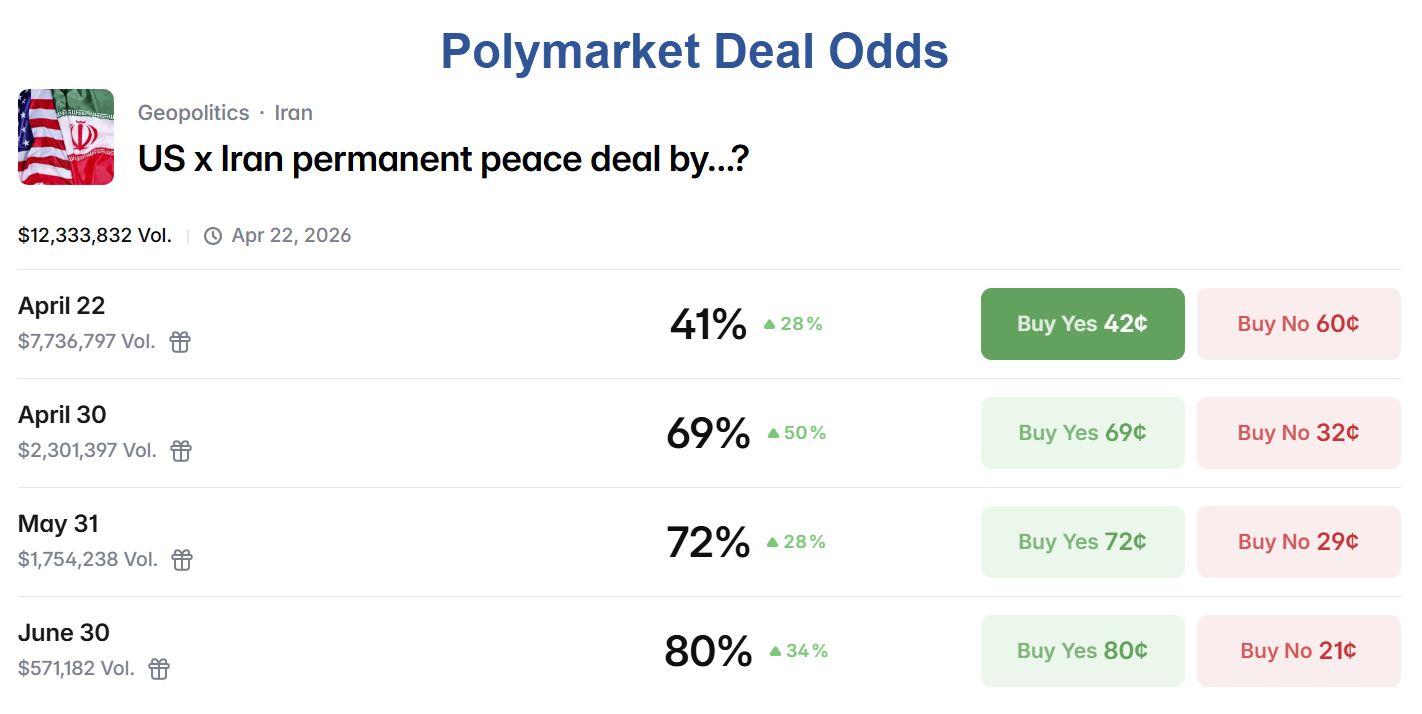Open the Geopolitics category link
Screen dimensions: 1422x714
[x=193, y=113]
